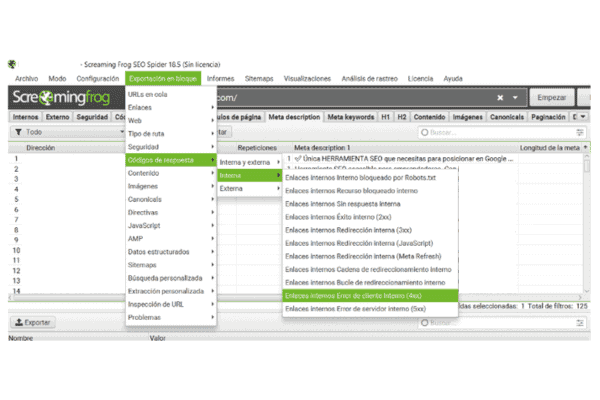This screenshot has width=600, height=400.
Task: Switch to the Meta keywords tab
Action: pos(351,117)
